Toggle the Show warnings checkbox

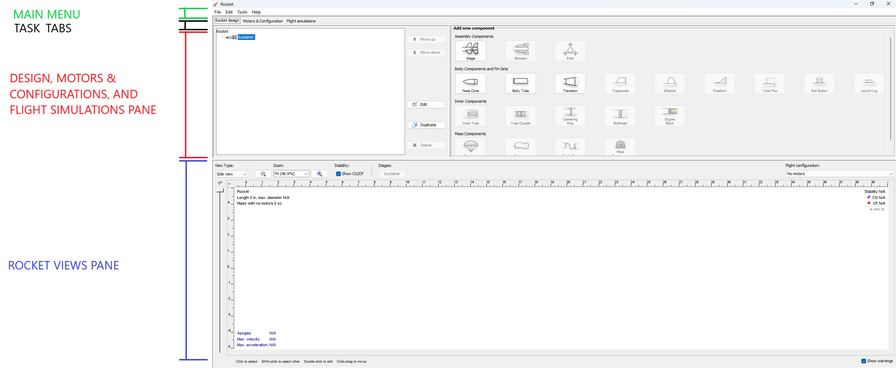pyautogui.click(x=863, y=361)
